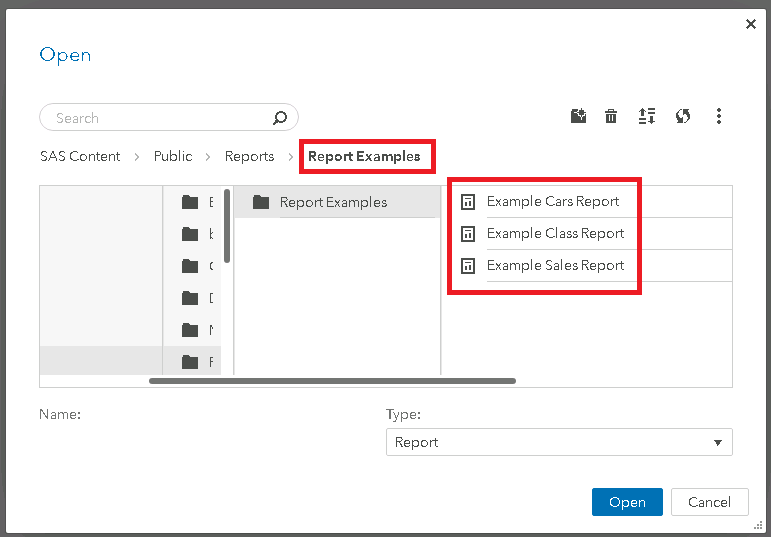Click the delete trash icon
The width and height of the screenshot is (771, 537).
[x=611, y=117]
